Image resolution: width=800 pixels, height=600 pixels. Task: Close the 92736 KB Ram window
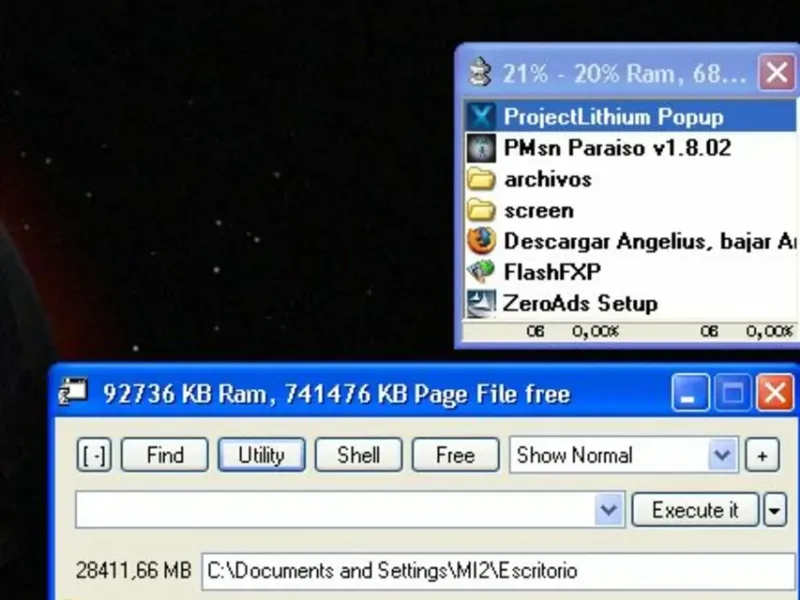[x=776, y=392]
